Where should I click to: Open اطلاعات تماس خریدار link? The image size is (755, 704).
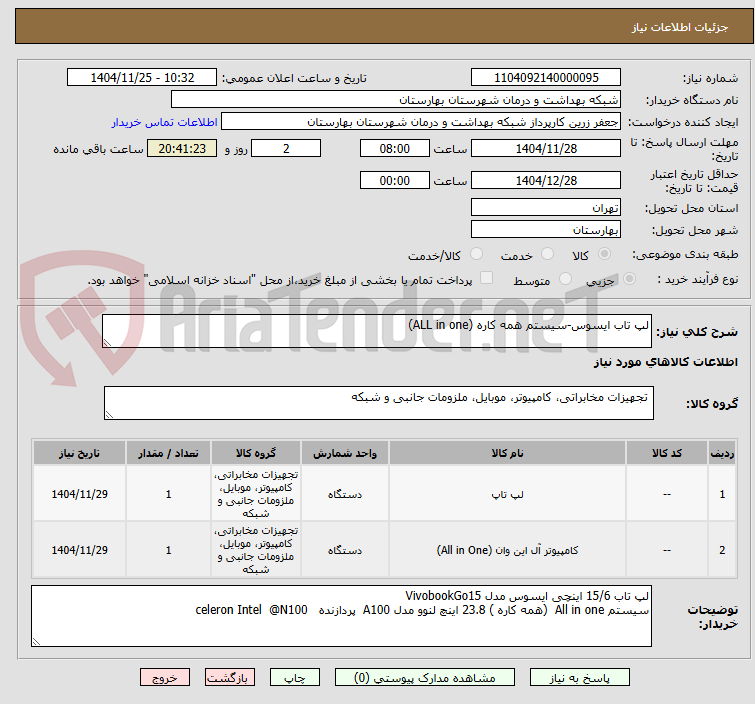point(165,122)
